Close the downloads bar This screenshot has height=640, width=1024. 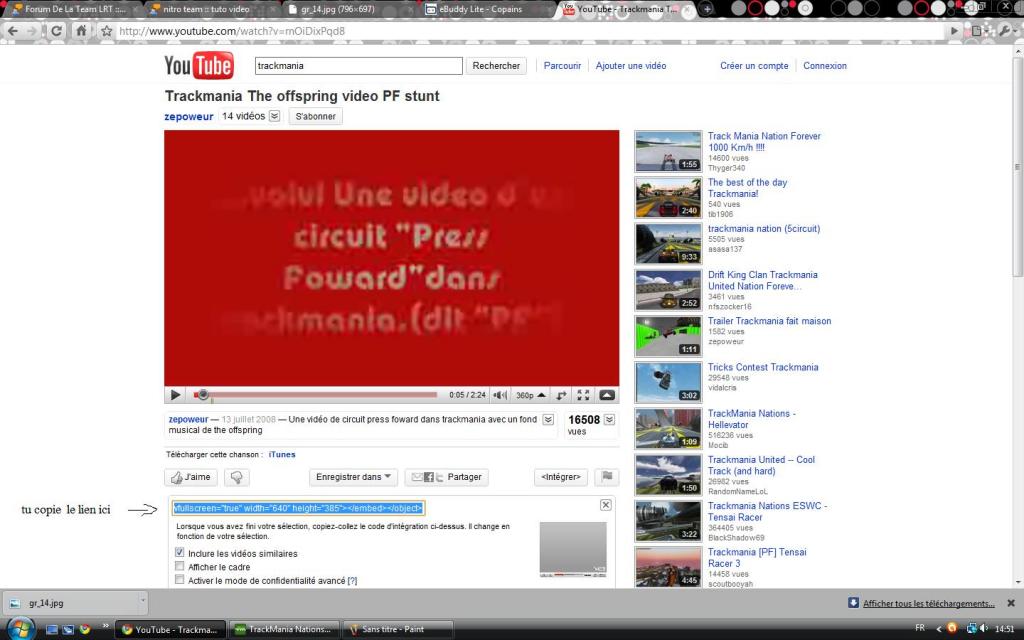click(x=1011, y=603)
